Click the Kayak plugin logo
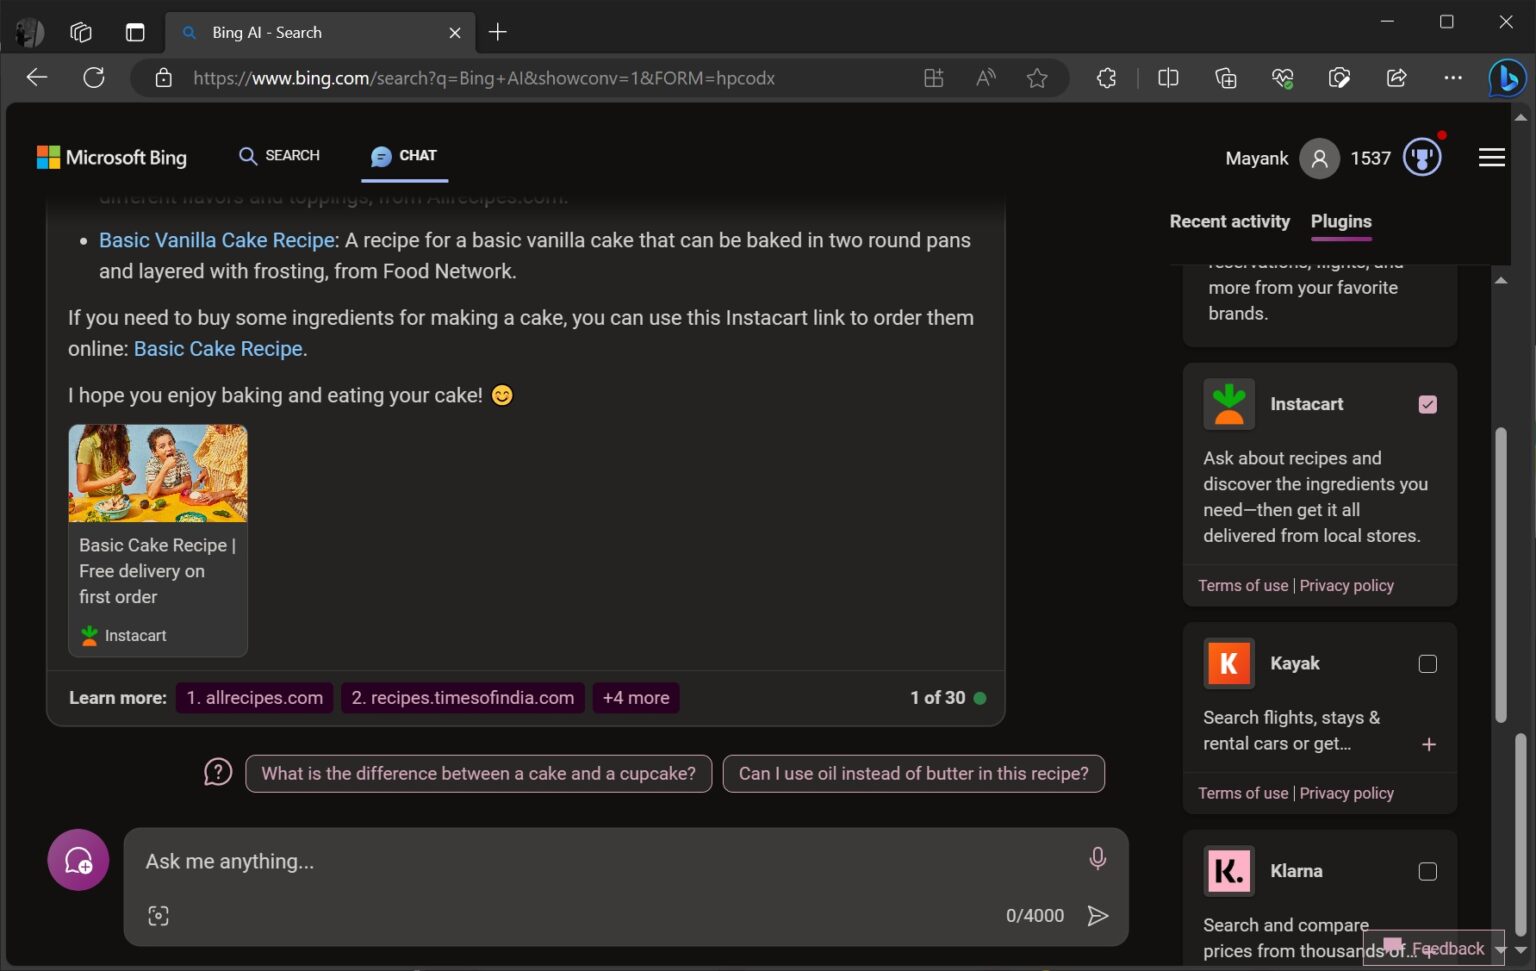Screen dimensions: 1536x971 pos(1228,663)
